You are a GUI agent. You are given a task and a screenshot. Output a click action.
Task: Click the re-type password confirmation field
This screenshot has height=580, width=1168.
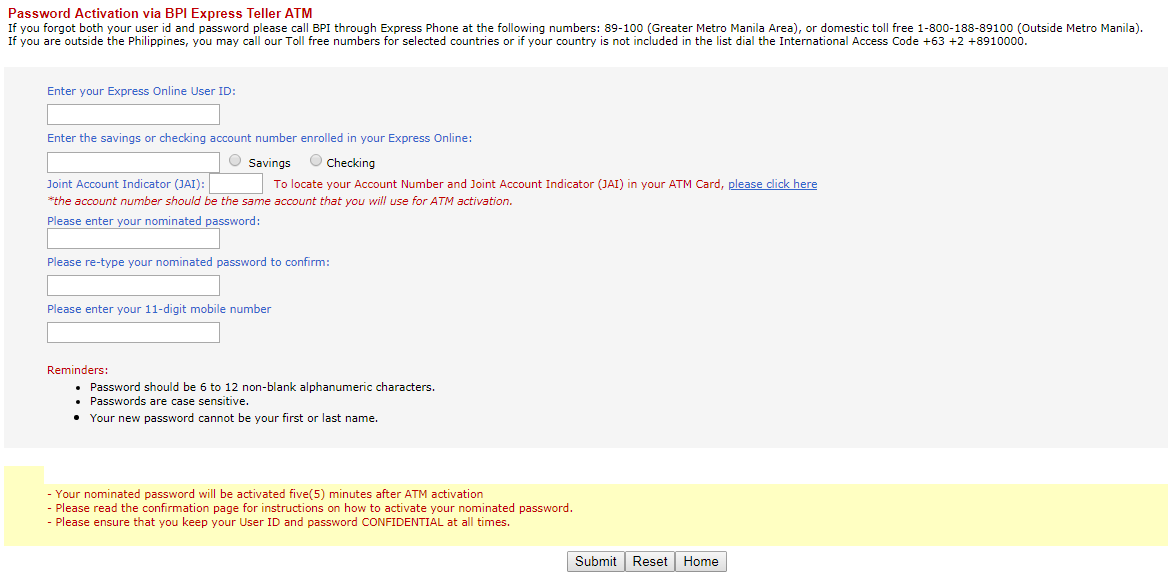point(133,285)
